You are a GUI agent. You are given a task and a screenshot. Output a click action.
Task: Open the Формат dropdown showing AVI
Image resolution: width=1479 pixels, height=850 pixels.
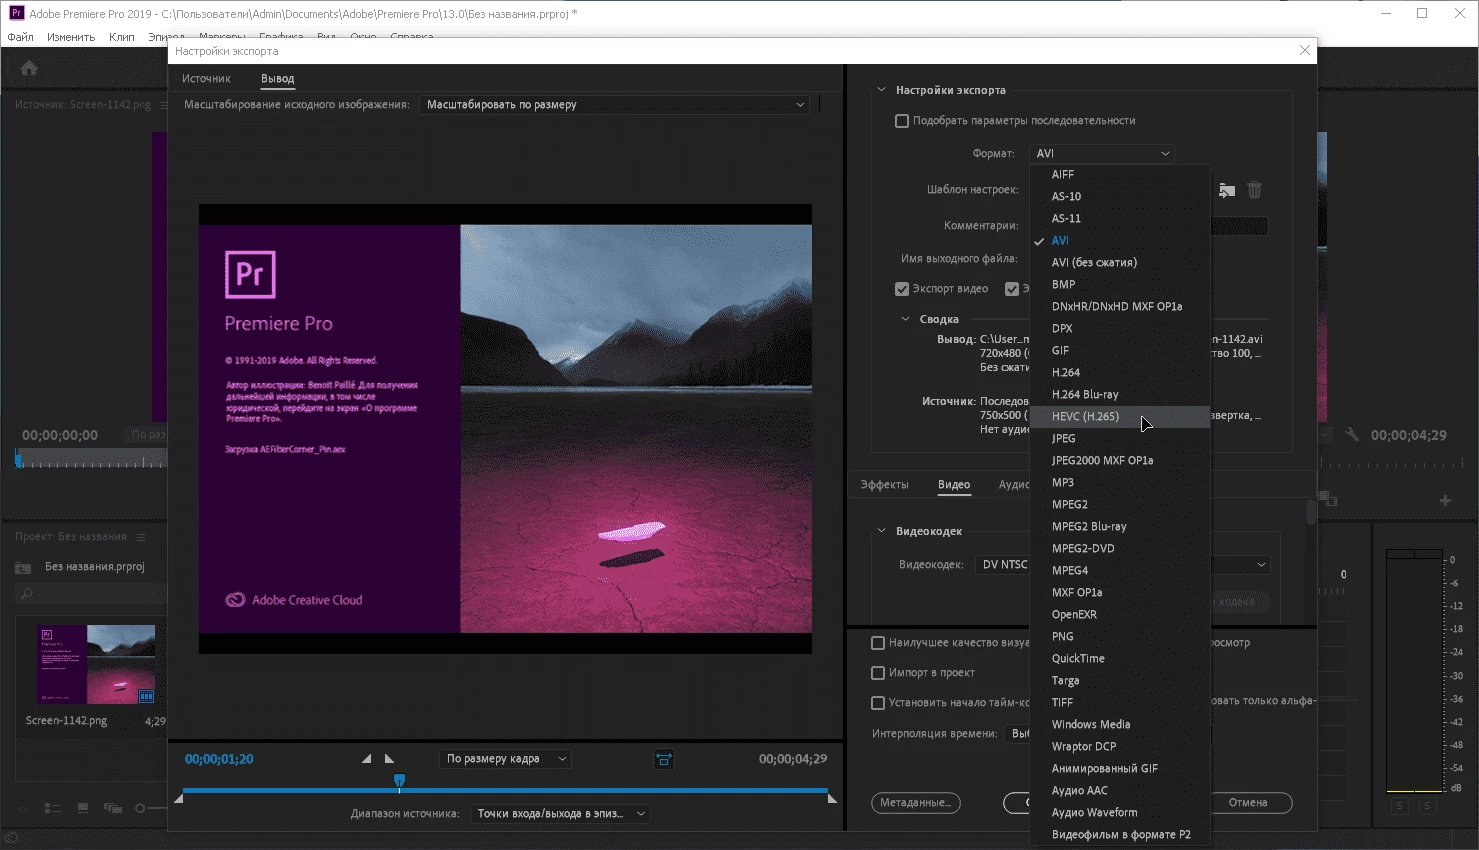pos(1102,153)
